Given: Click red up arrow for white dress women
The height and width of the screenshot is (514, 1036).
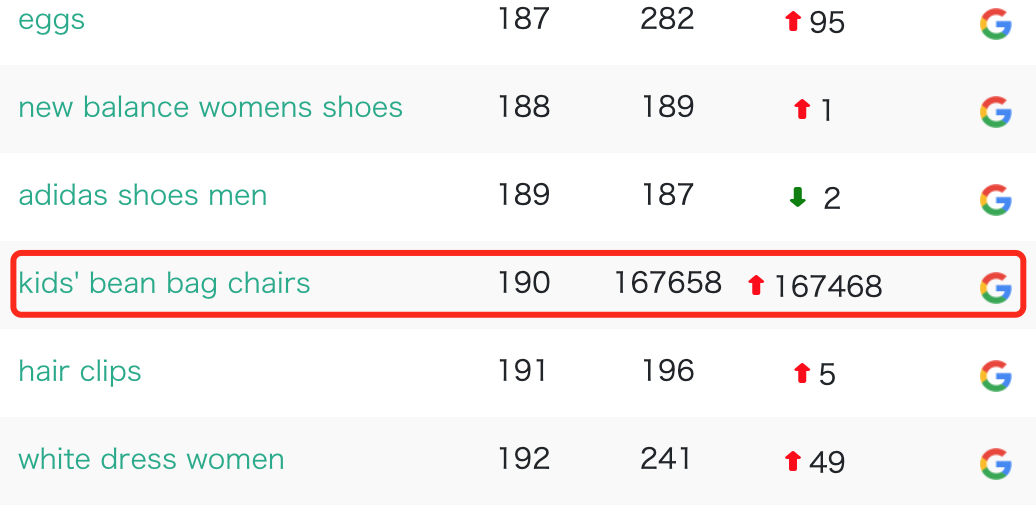Looking at the screenshot, I should click(x=793, y=461).
